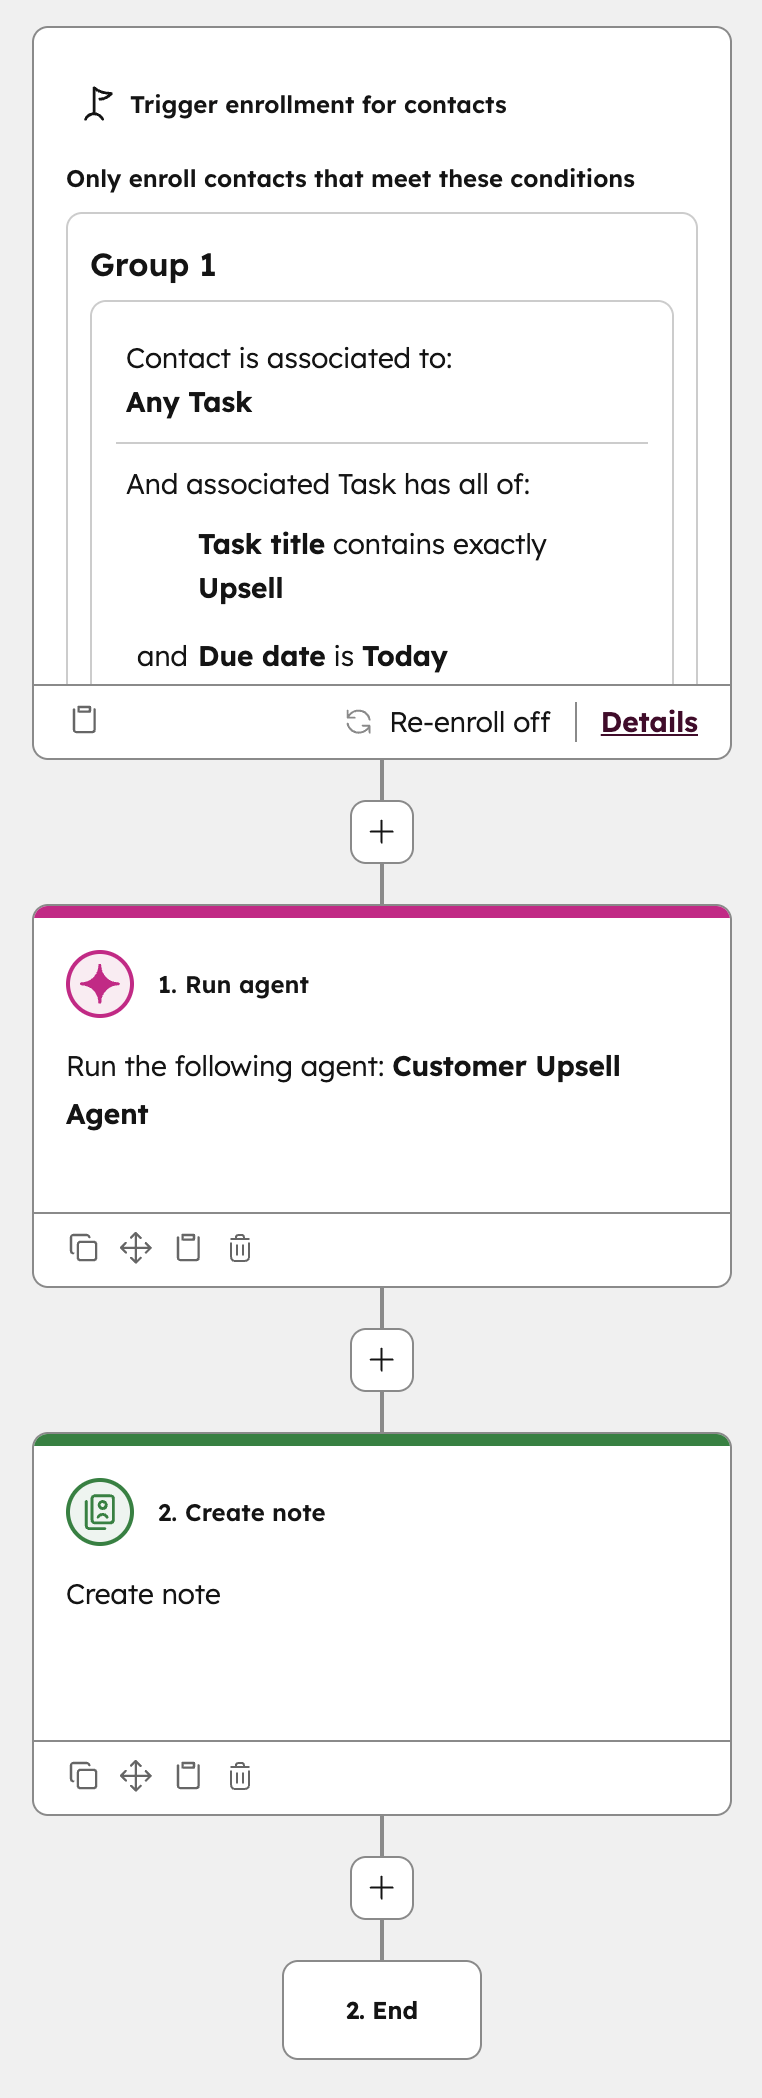Click the Any Task condition in Group 1

(x=189, y=402)
